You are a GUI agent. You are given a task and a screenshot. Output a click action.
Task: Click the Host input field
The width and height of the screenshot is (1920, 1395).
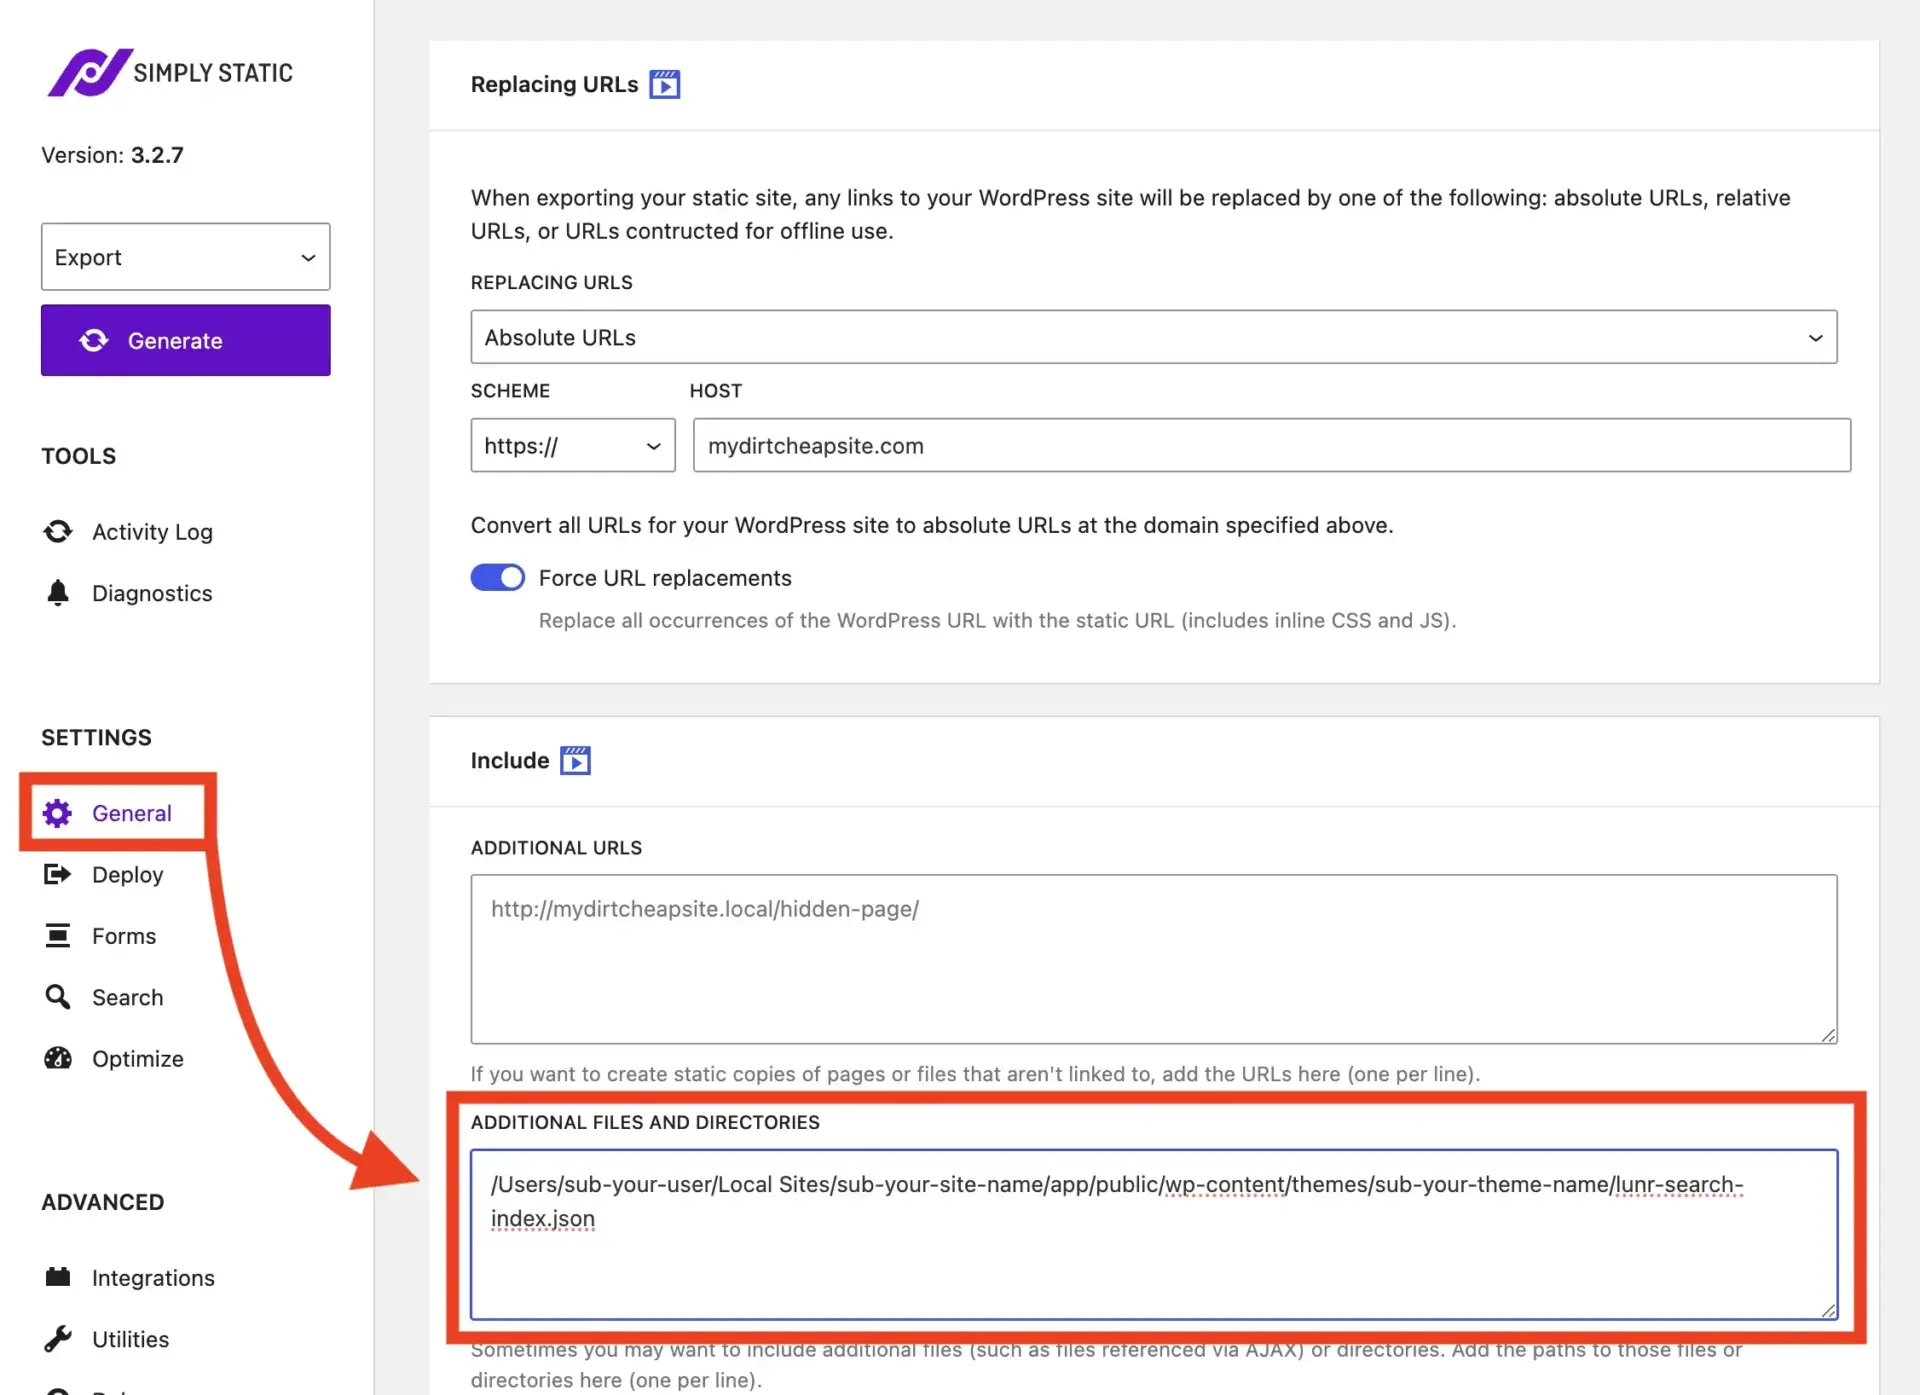click(x=1270, y=445)
